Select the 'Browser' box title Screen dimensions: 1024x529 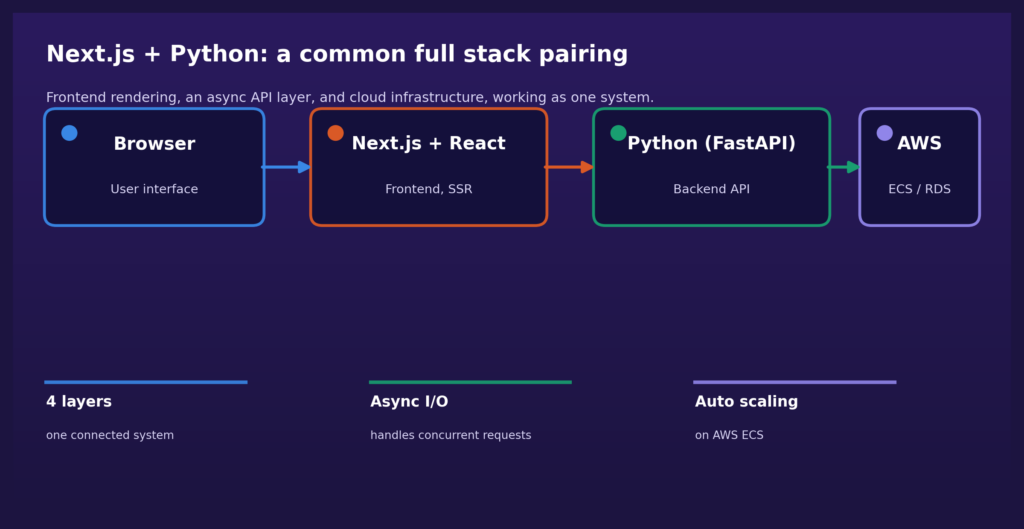coord(154,144)
